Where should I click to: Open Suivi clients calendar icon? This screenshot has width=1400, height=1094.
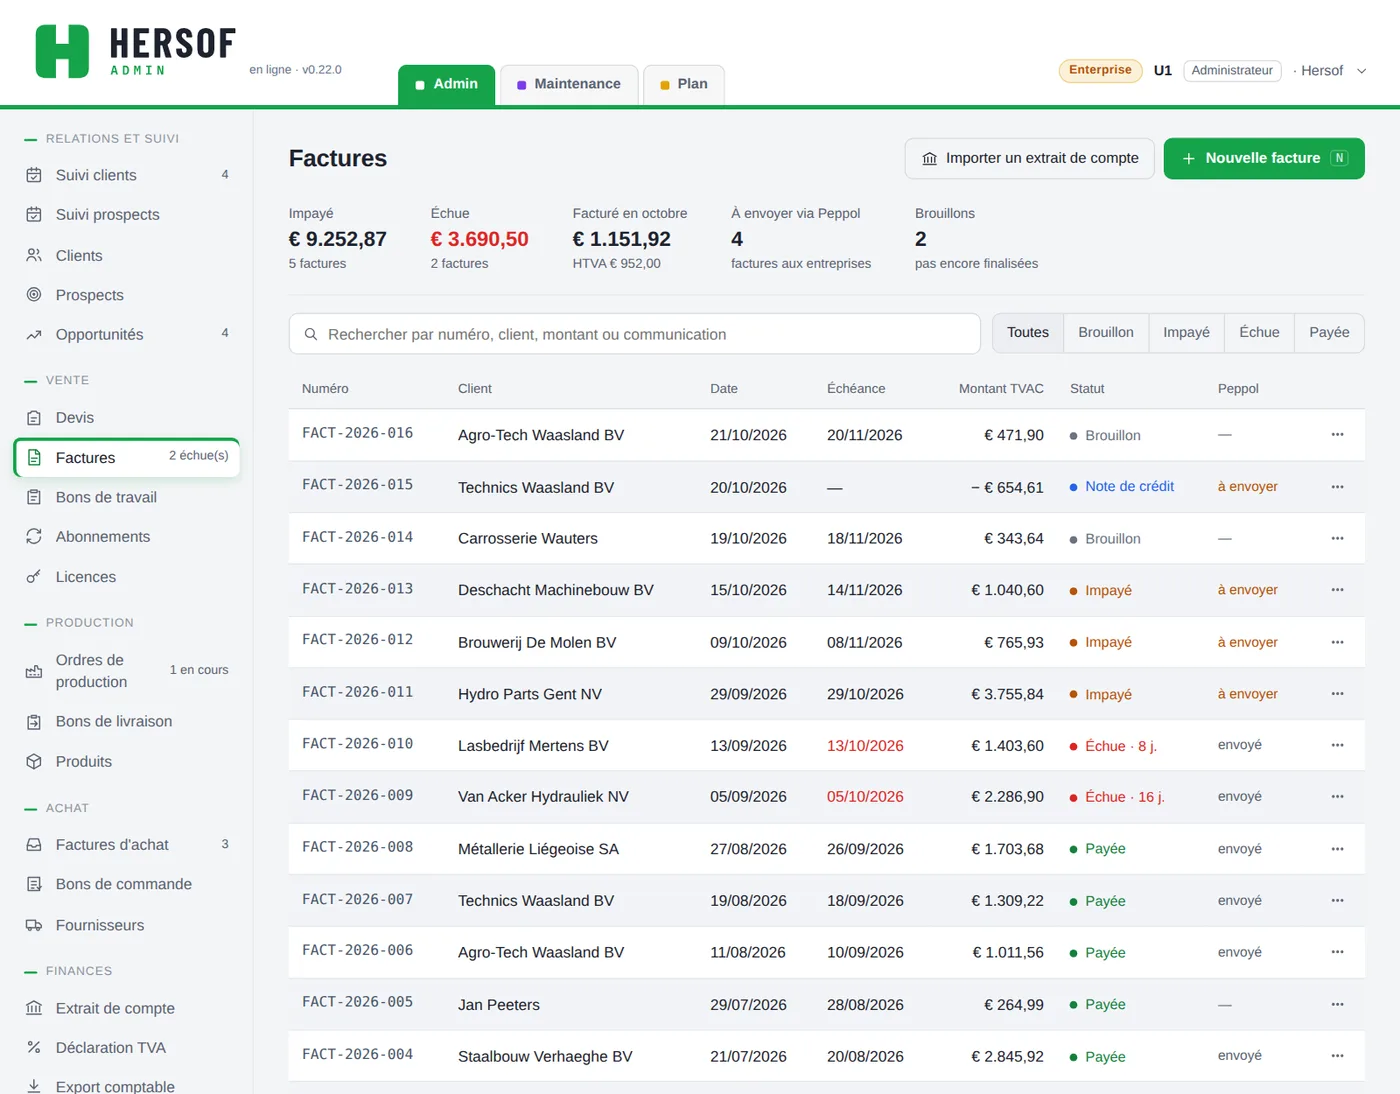pos(34,175)
